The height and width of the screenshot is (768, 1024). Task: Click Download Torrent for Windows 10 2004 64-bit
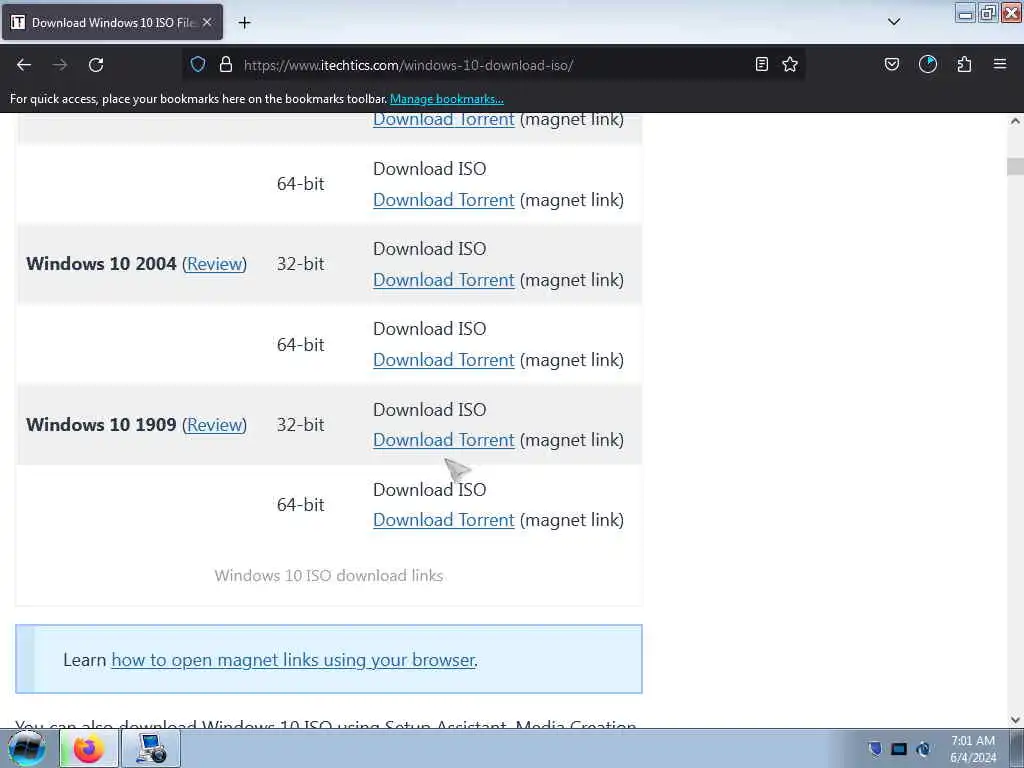(x=443, y=360)
